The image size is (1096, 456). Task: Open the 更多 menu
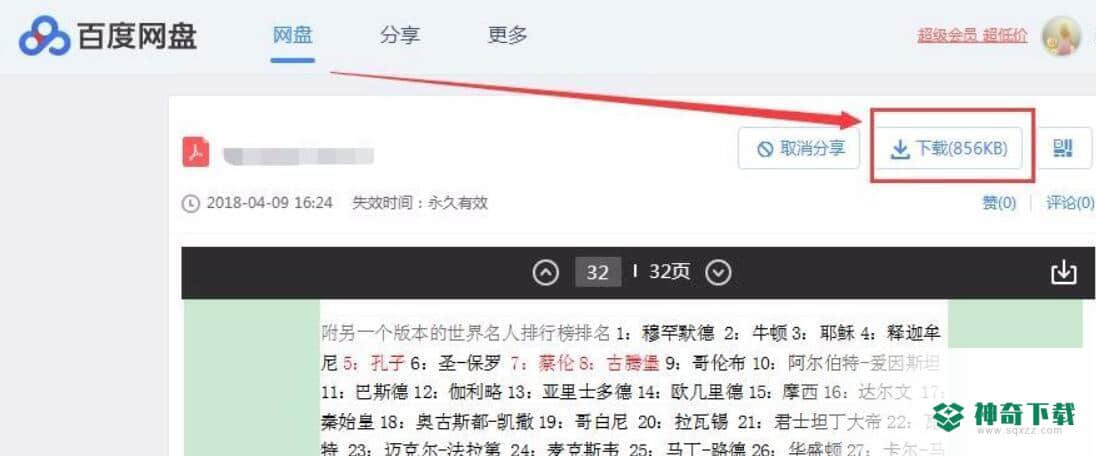coord(507,35)
